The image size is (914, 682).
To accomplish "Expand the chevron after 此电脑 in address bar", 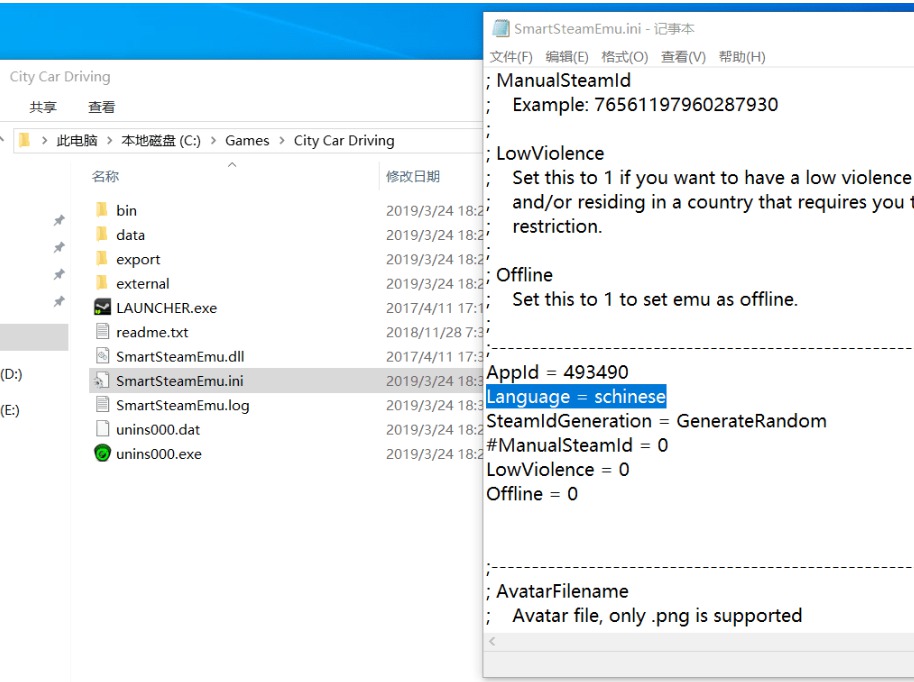I will point(110,140).
